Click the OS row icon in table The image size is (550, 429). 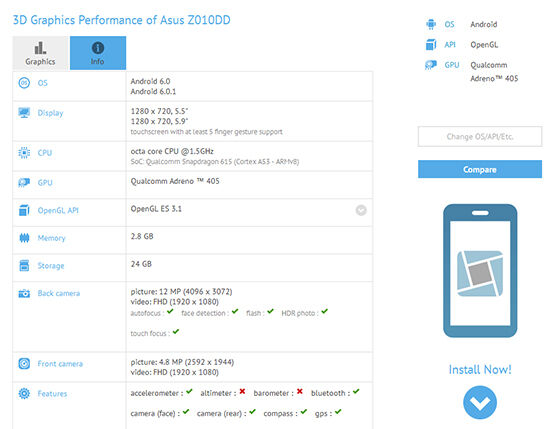coord(24,83)
